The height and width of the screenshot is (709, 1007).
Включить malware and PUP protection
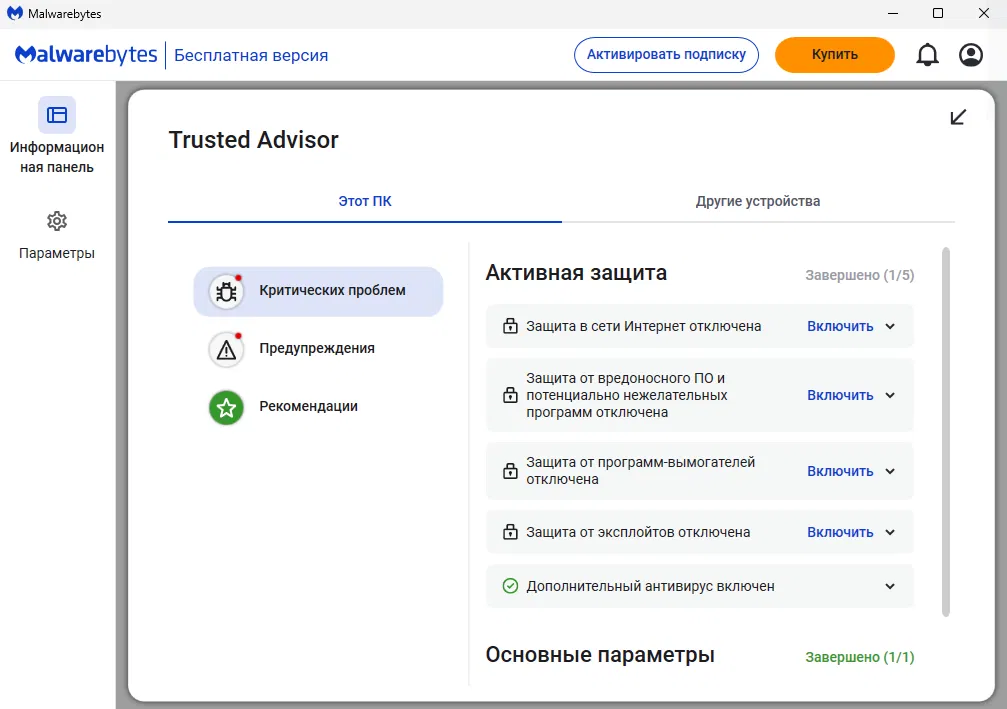click(840, 395)
